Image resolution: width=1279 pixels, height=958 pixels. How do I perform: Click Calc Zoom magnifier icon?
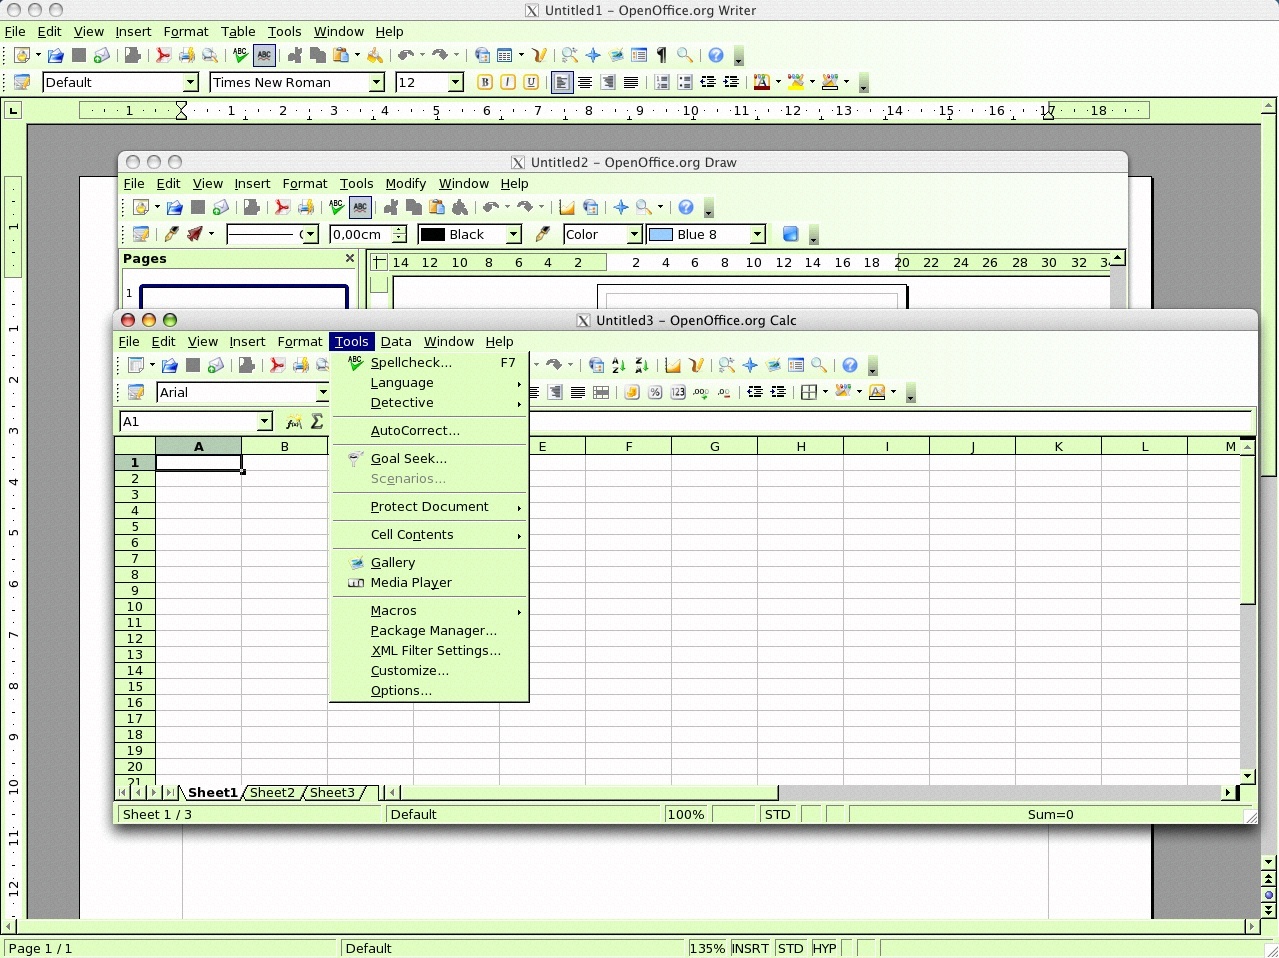(819, 366)
